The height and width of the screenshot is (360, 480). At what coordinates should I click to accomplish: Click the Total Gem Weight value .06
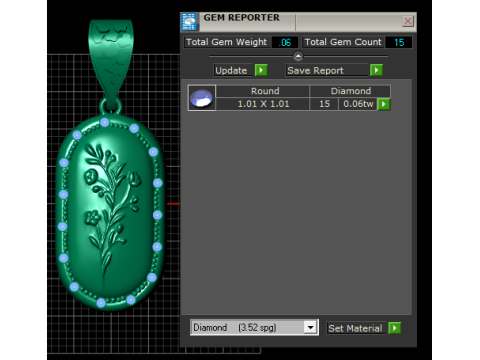(x=285, y=42)
